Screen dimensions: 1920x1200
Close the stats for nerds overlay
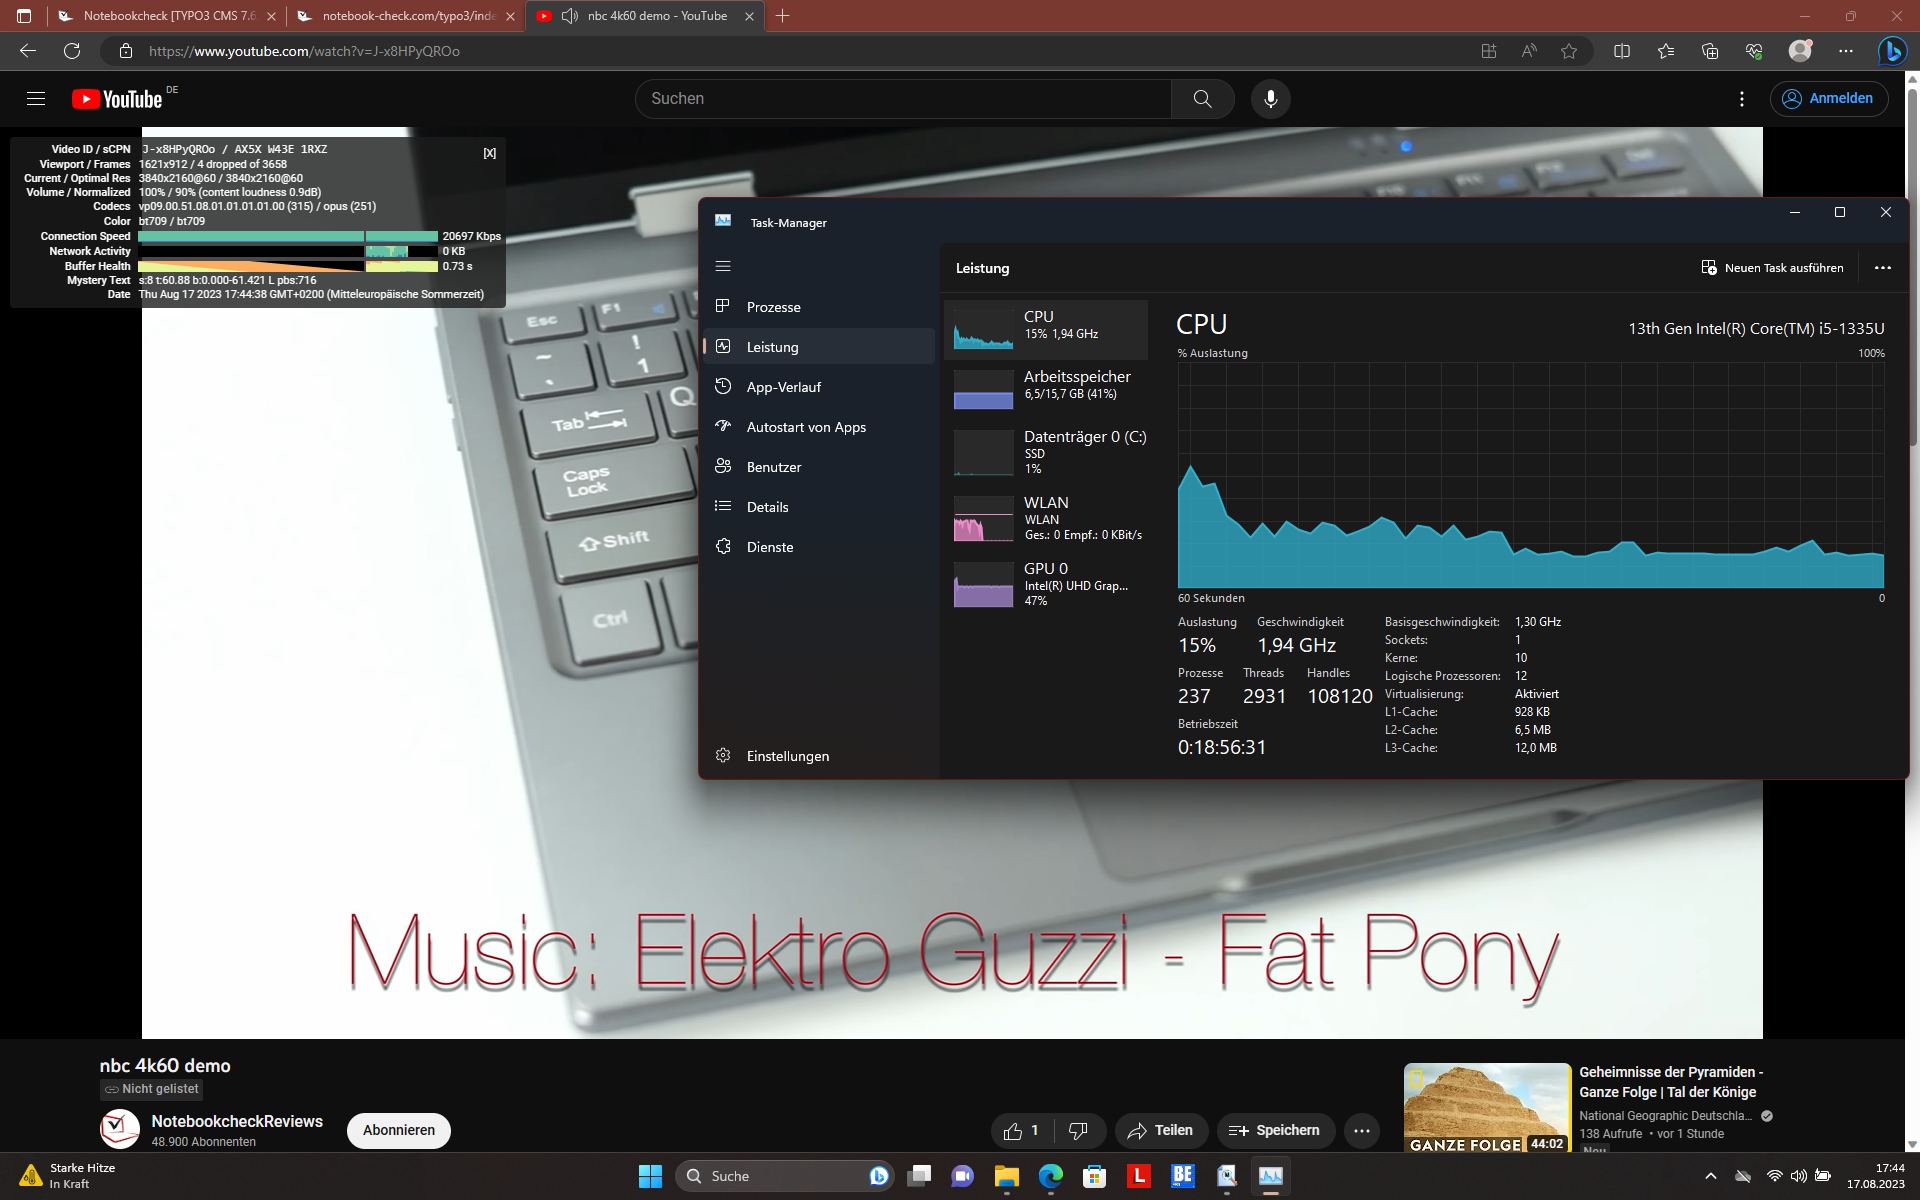click(x=490, y=153)
